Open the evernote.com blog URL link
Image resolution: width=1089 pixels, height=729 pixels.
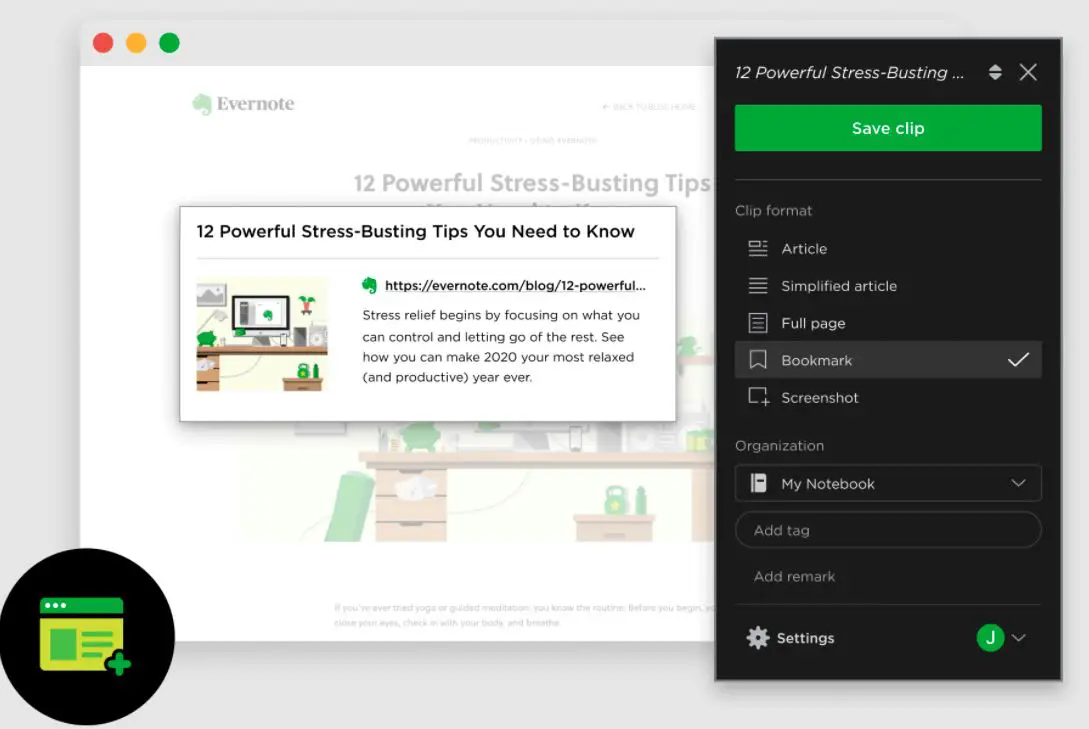click(x=515, y=285)
